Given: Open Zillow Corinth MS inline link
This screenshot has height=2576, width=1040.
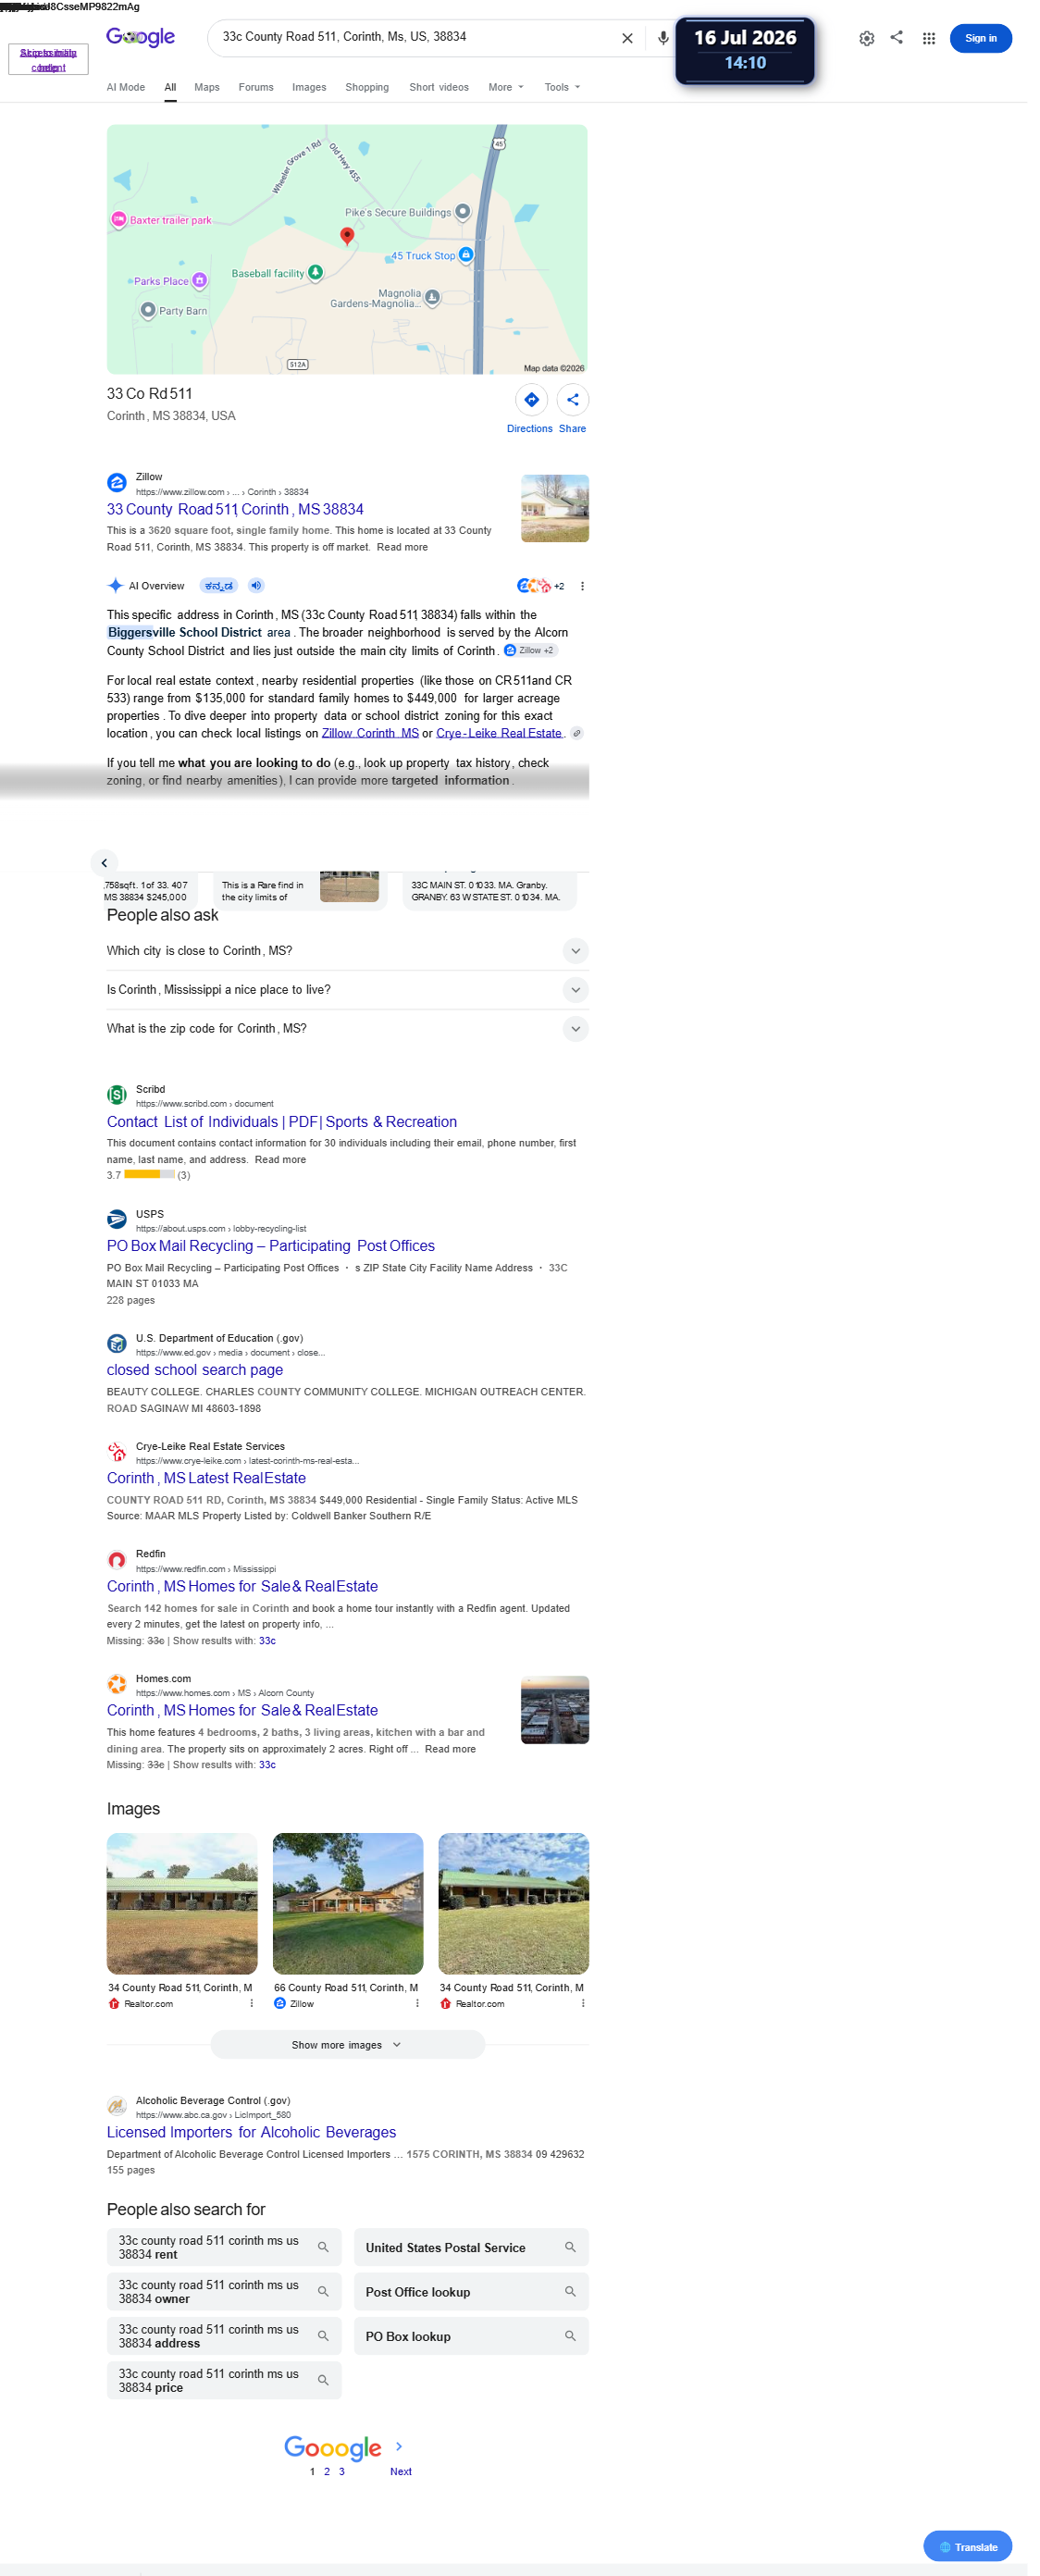Looking at the screenshot, I should (370, 733).
